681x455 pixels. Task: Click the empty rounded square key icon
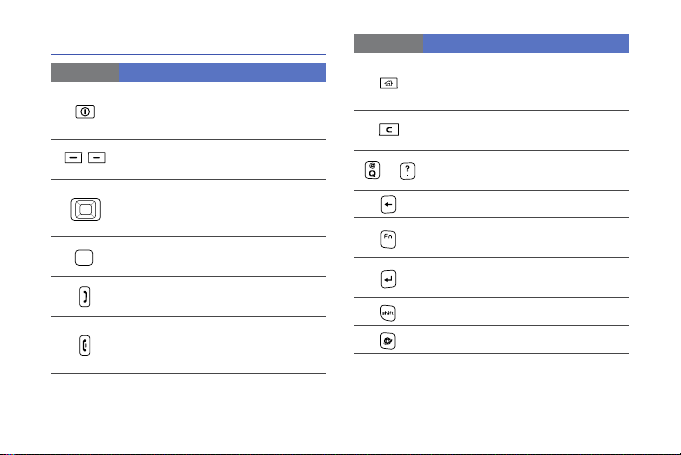[84, 257]
